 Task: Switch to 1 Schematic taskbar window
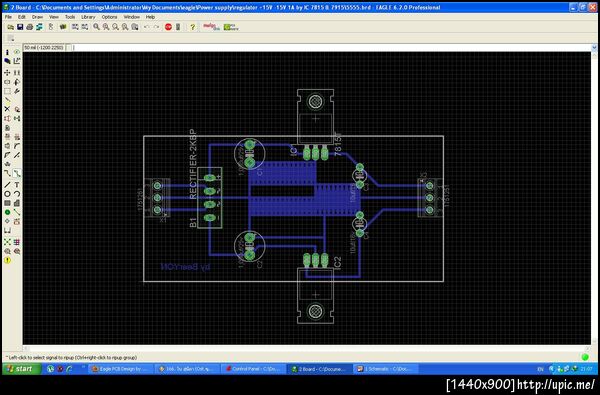click(x=386, y=369)
